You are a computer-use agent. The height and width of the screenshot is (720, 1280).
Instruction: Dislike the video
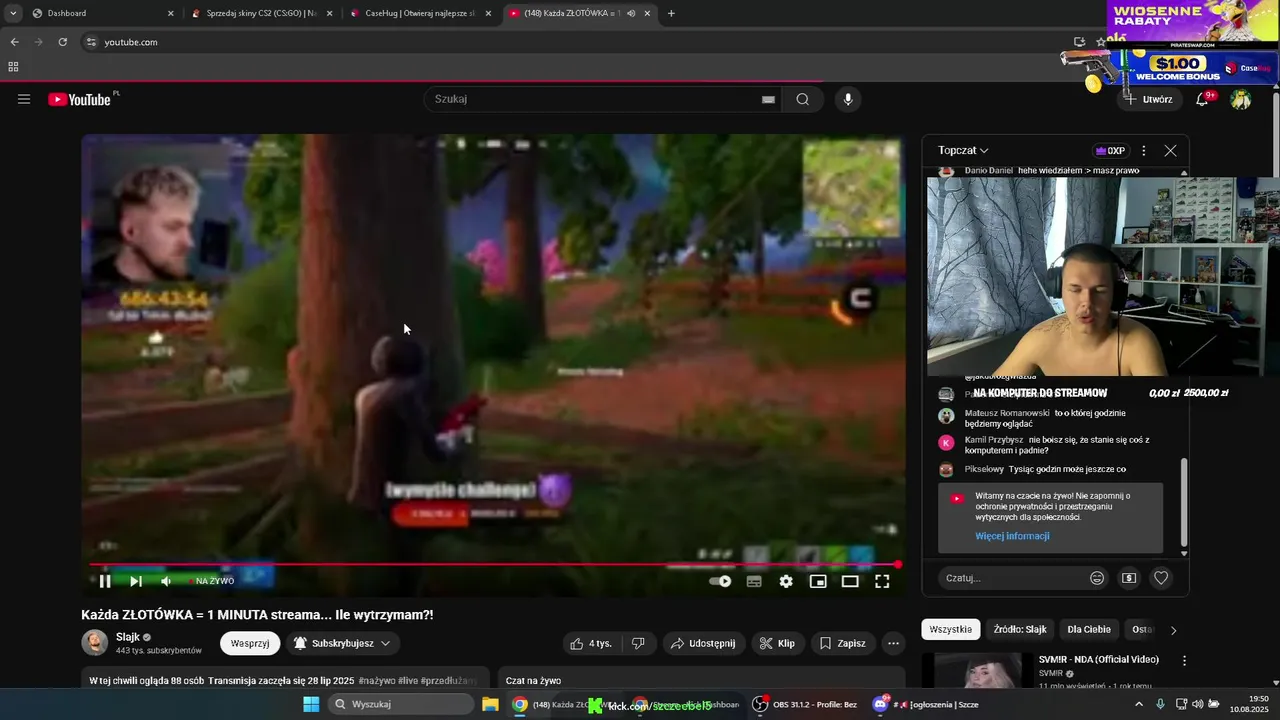(638, 643)
